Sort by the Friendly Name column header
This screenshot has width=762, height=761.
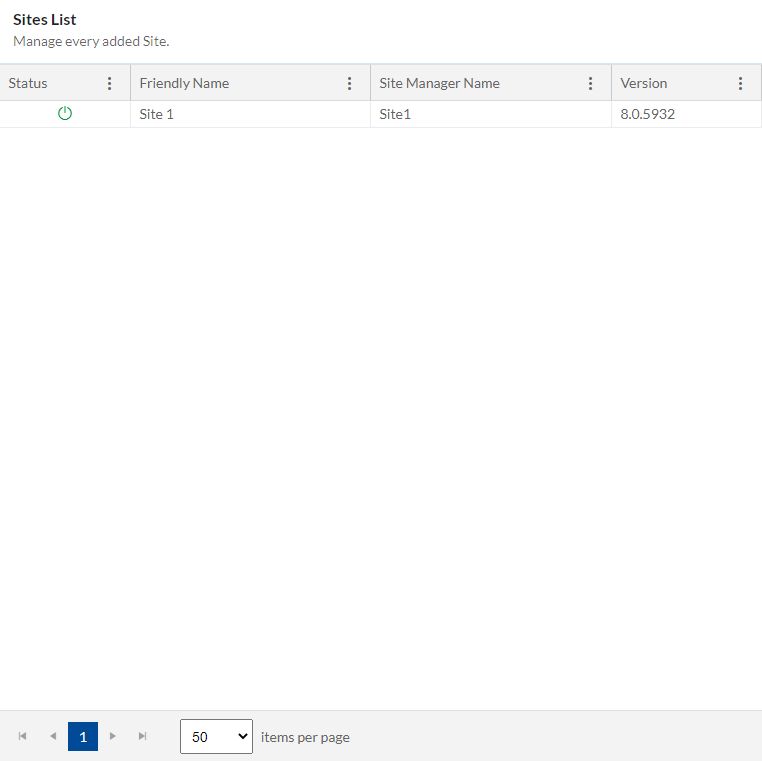tap(184, 84)
